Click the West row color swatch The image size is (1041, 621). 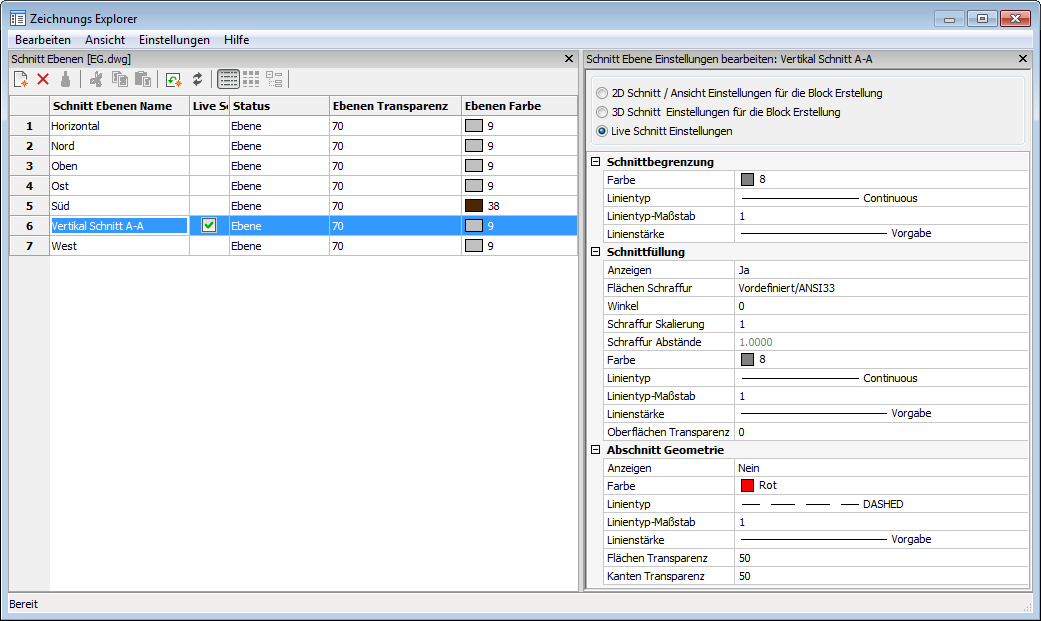(x=474, y=246)
